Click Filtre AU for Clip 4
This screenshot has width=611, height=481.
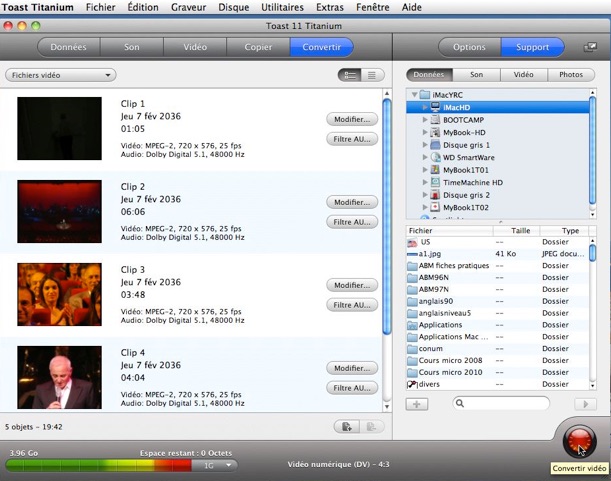click(x=352, y=388)
